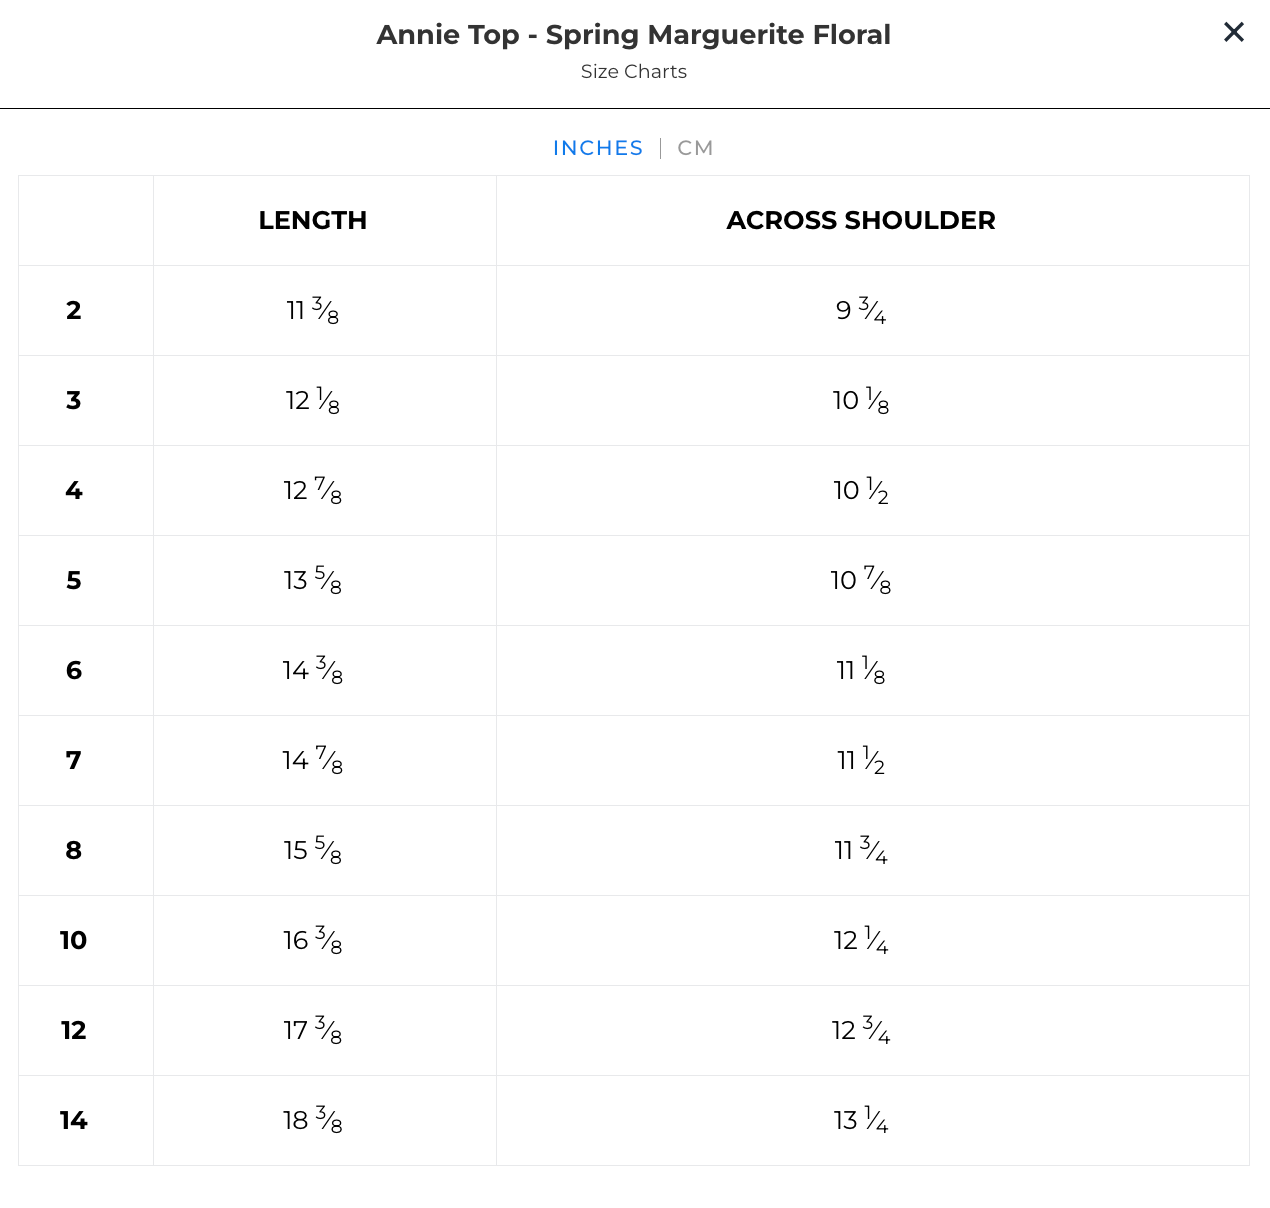Click the length value for size 8
Viewport: 1270px width, 1208px height.
313,851
